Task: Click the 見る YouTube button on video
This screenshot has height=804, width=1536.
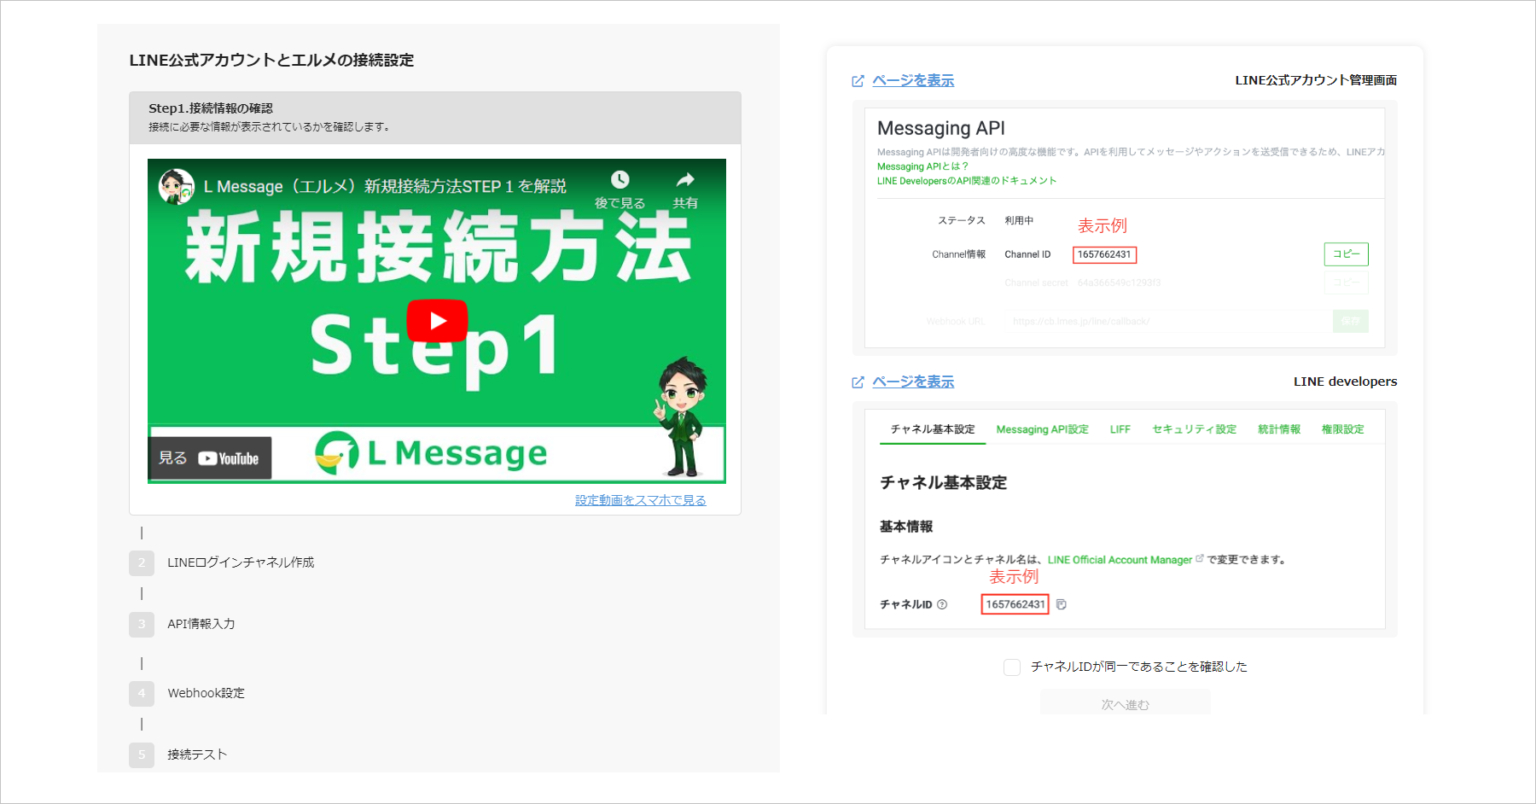Action: [x=210, y=458]
